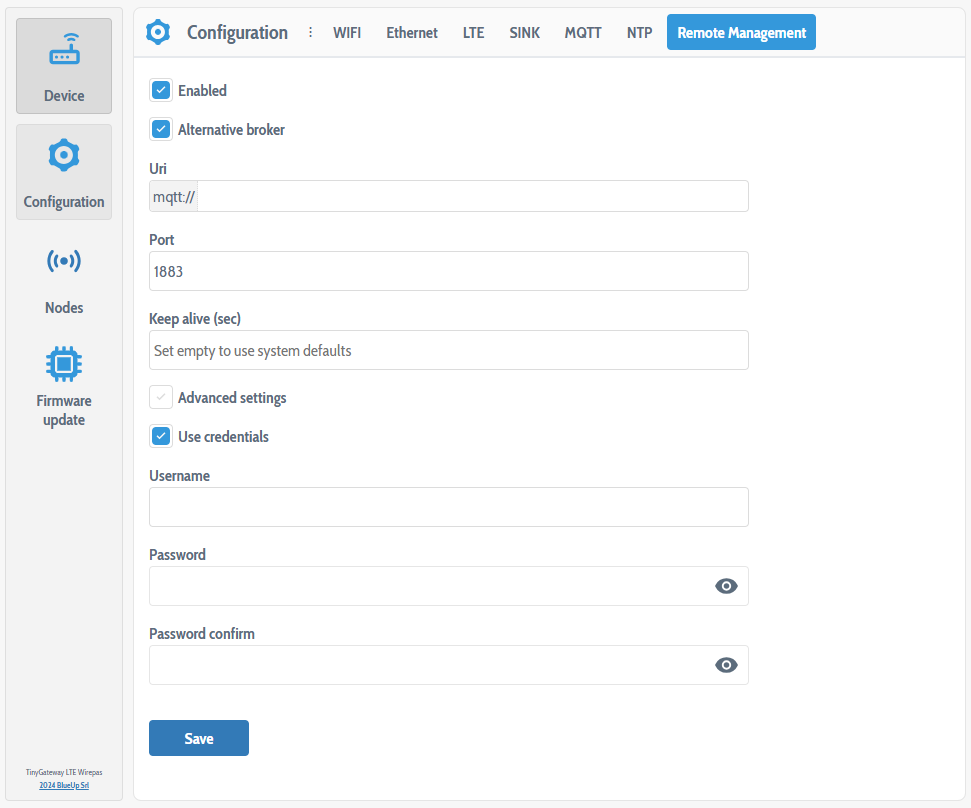
Task: Click the Advanced settings checkbox
Action: click(161, 397)
